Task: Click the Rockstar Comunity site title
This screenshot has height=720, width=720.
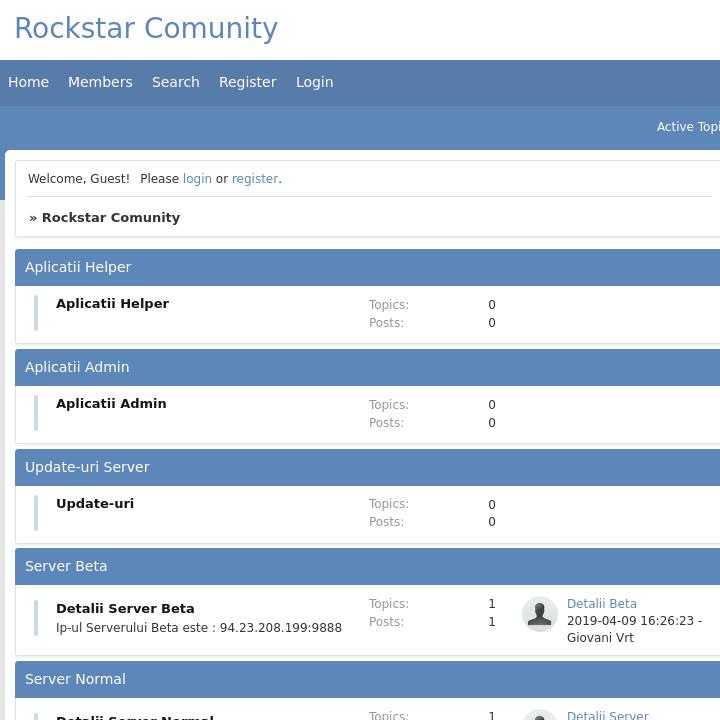Action: pos(146,29)
